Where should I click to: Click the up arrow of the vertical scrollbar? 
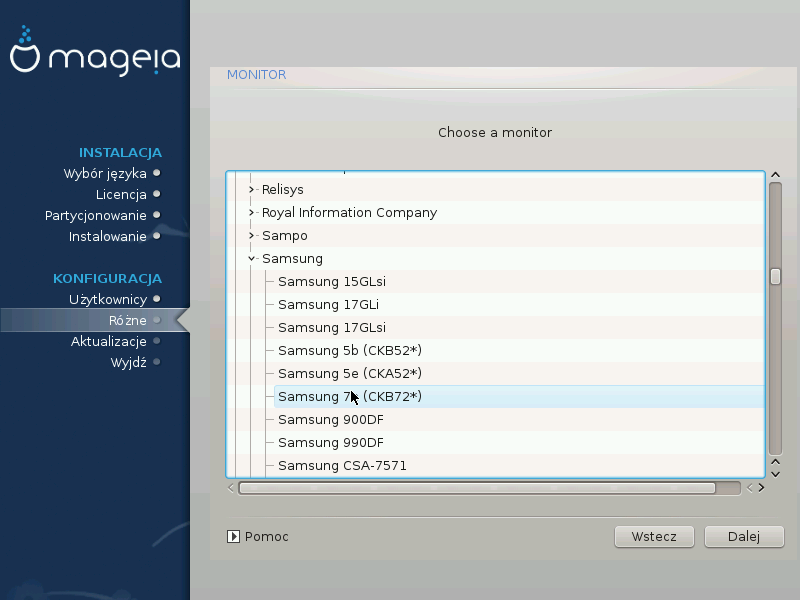tap(776, 175)
